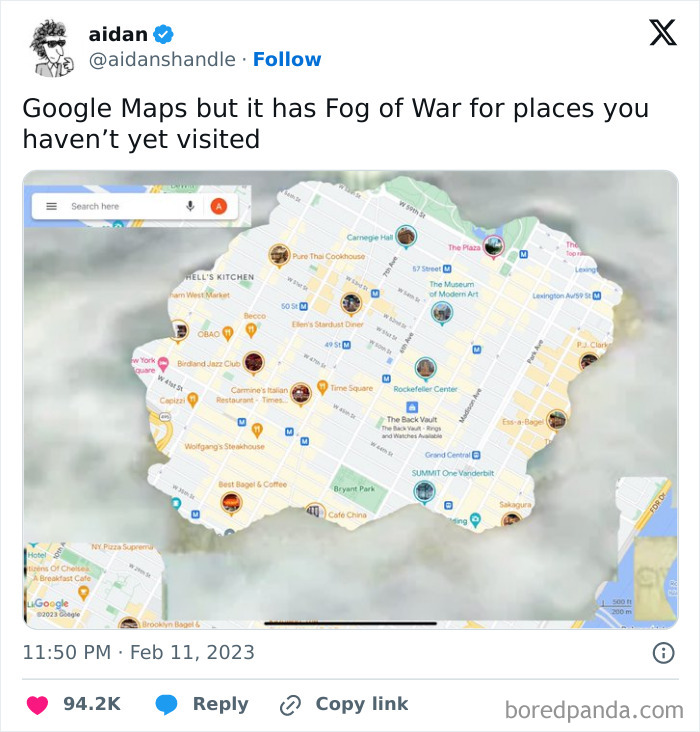This screenshot has width=700, height=732.
Task: Open the tweet timestamp link
Action: (x=138, y=653)
